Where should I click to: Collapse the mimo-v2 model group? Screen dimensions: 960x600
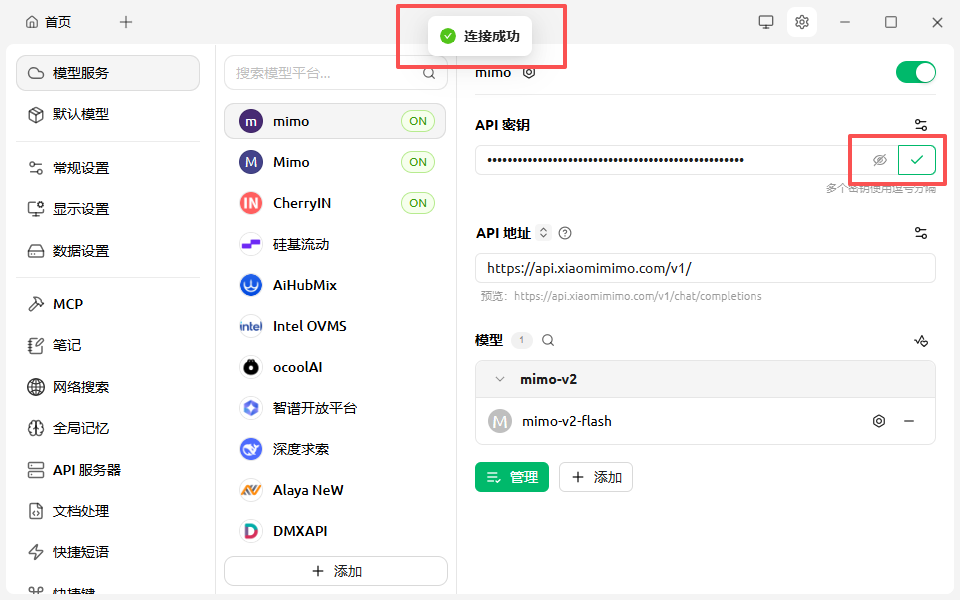500,379
